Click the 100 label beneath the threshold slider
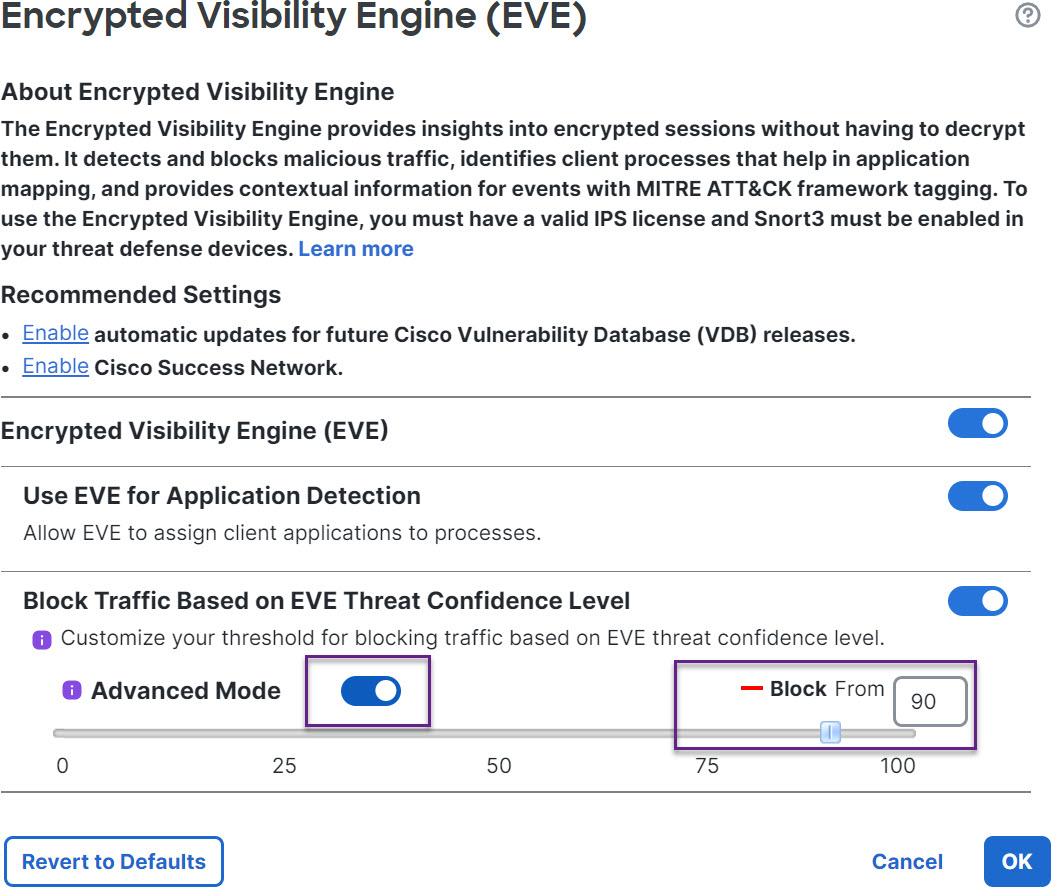 tap(897, 766)
